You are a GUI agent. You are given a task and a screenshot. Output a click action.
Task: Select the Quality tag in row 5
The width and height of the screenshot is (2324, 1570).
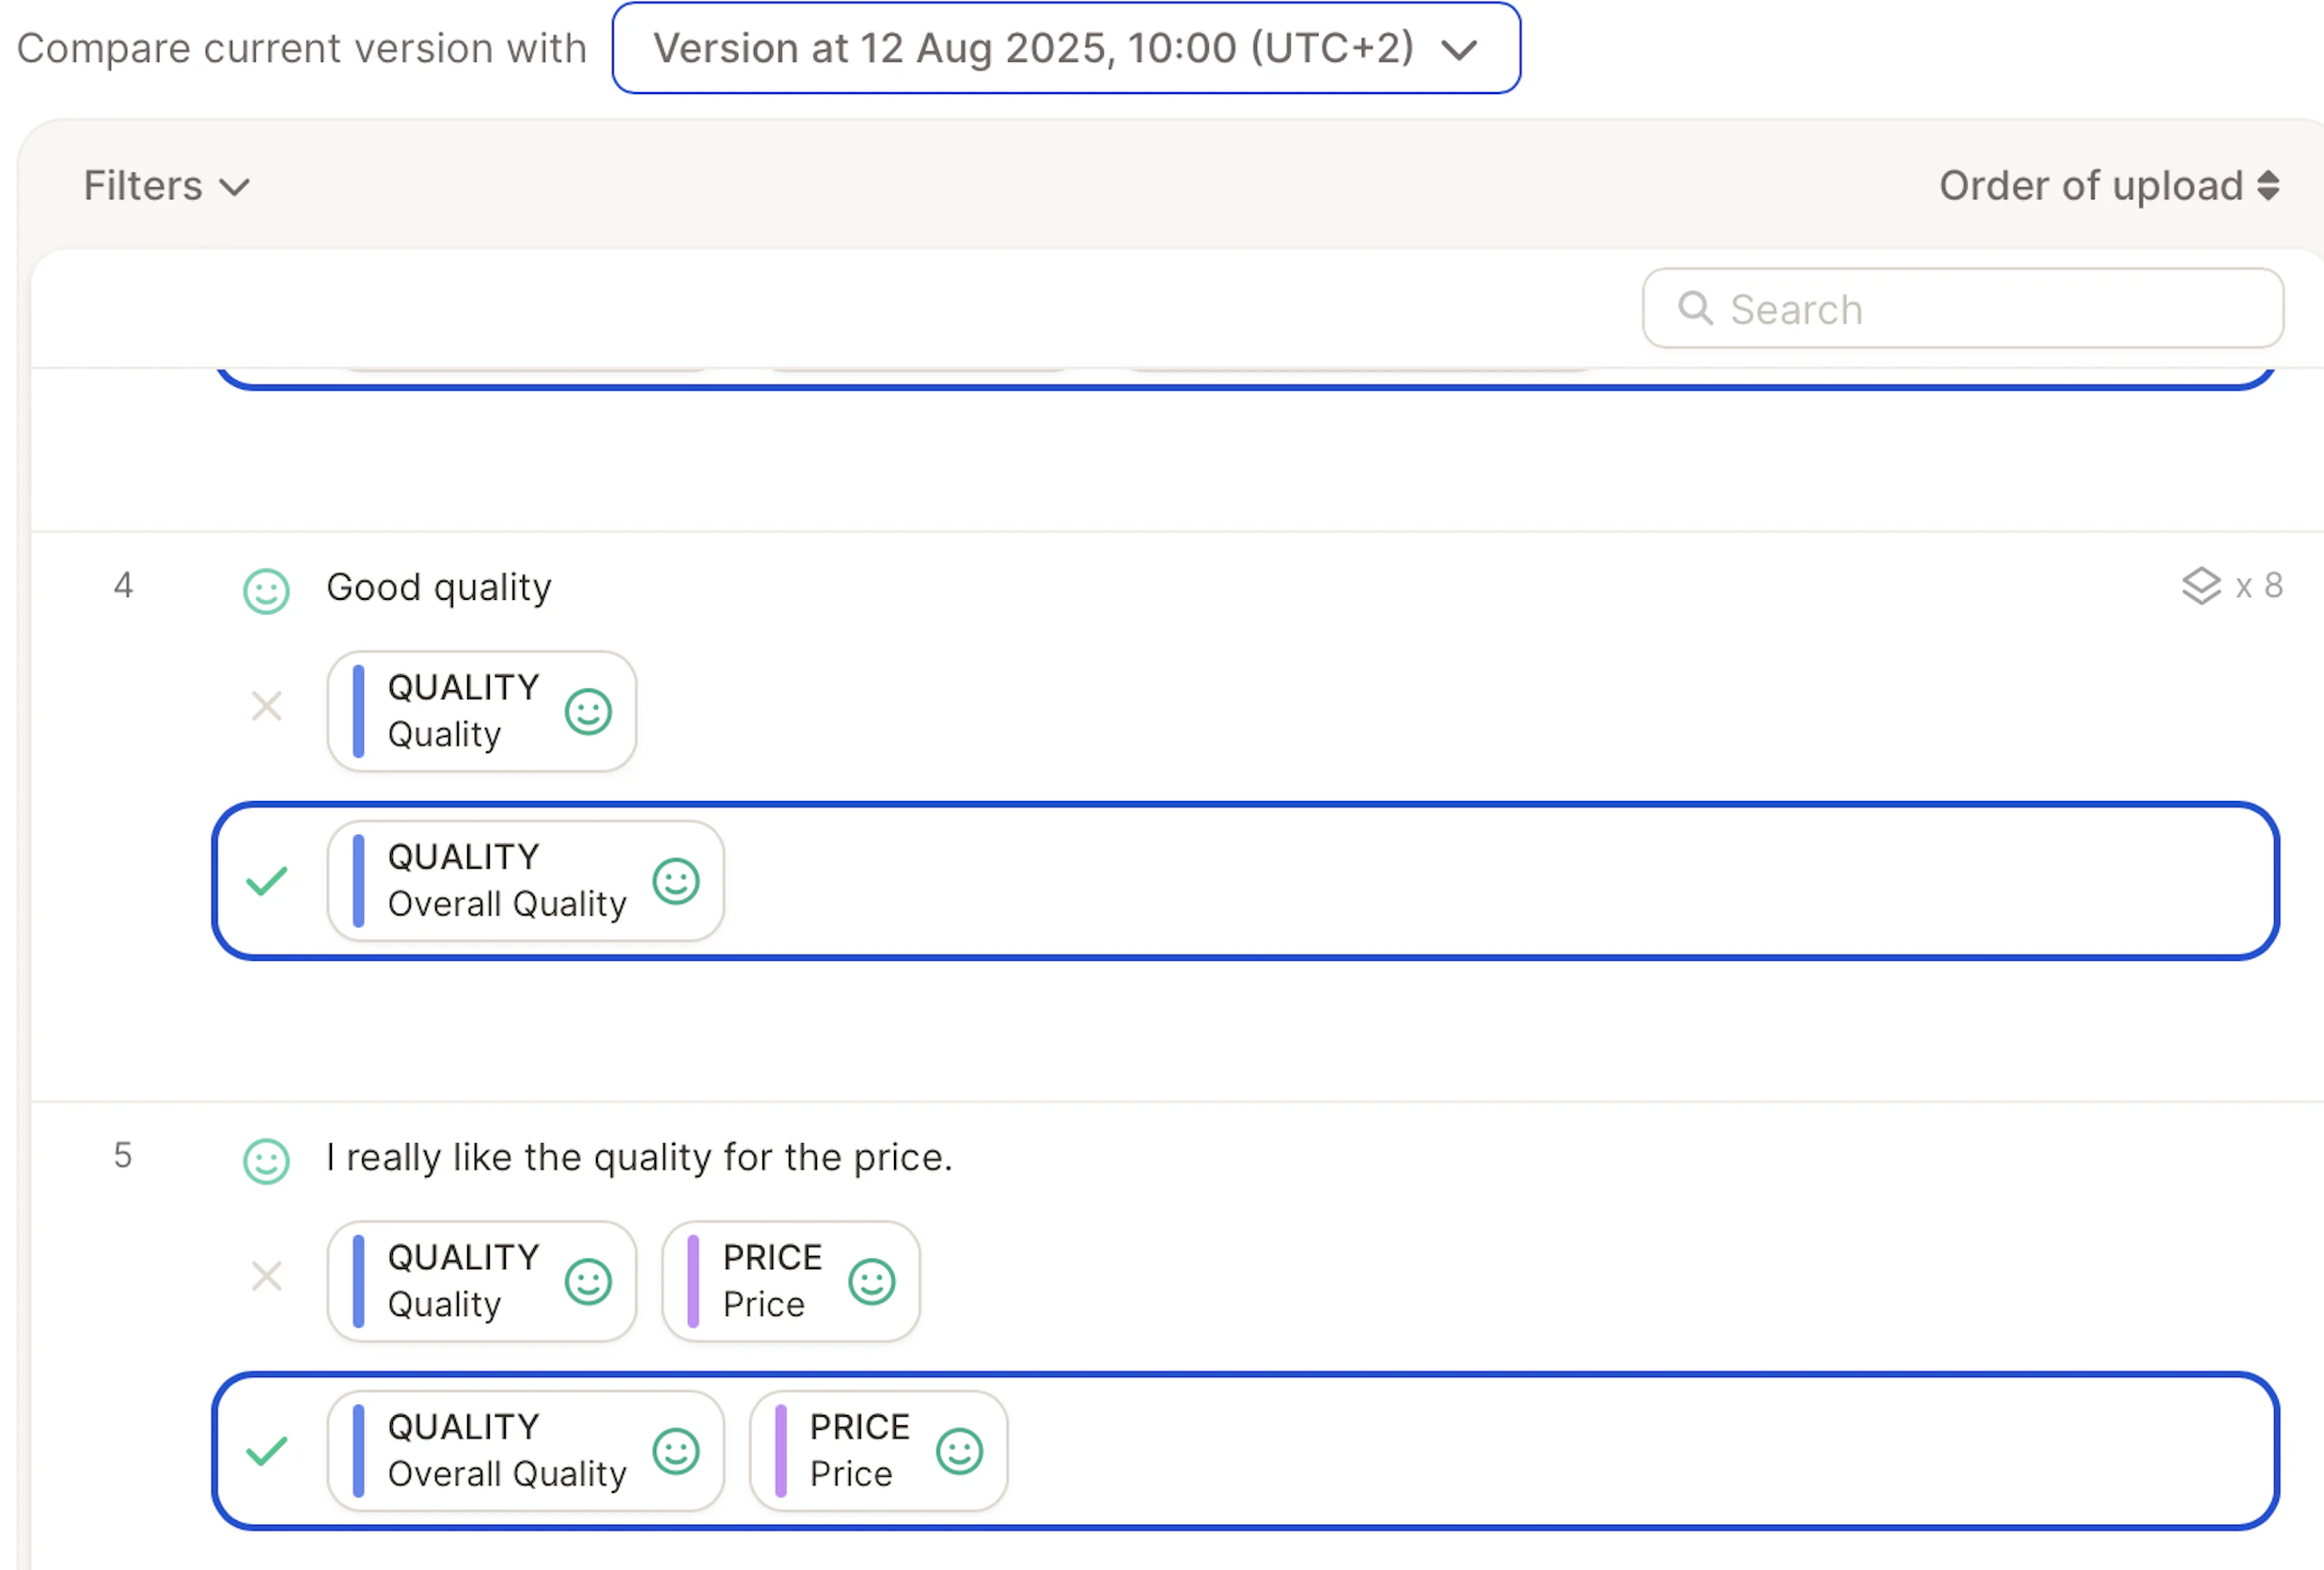[481, 1281]
